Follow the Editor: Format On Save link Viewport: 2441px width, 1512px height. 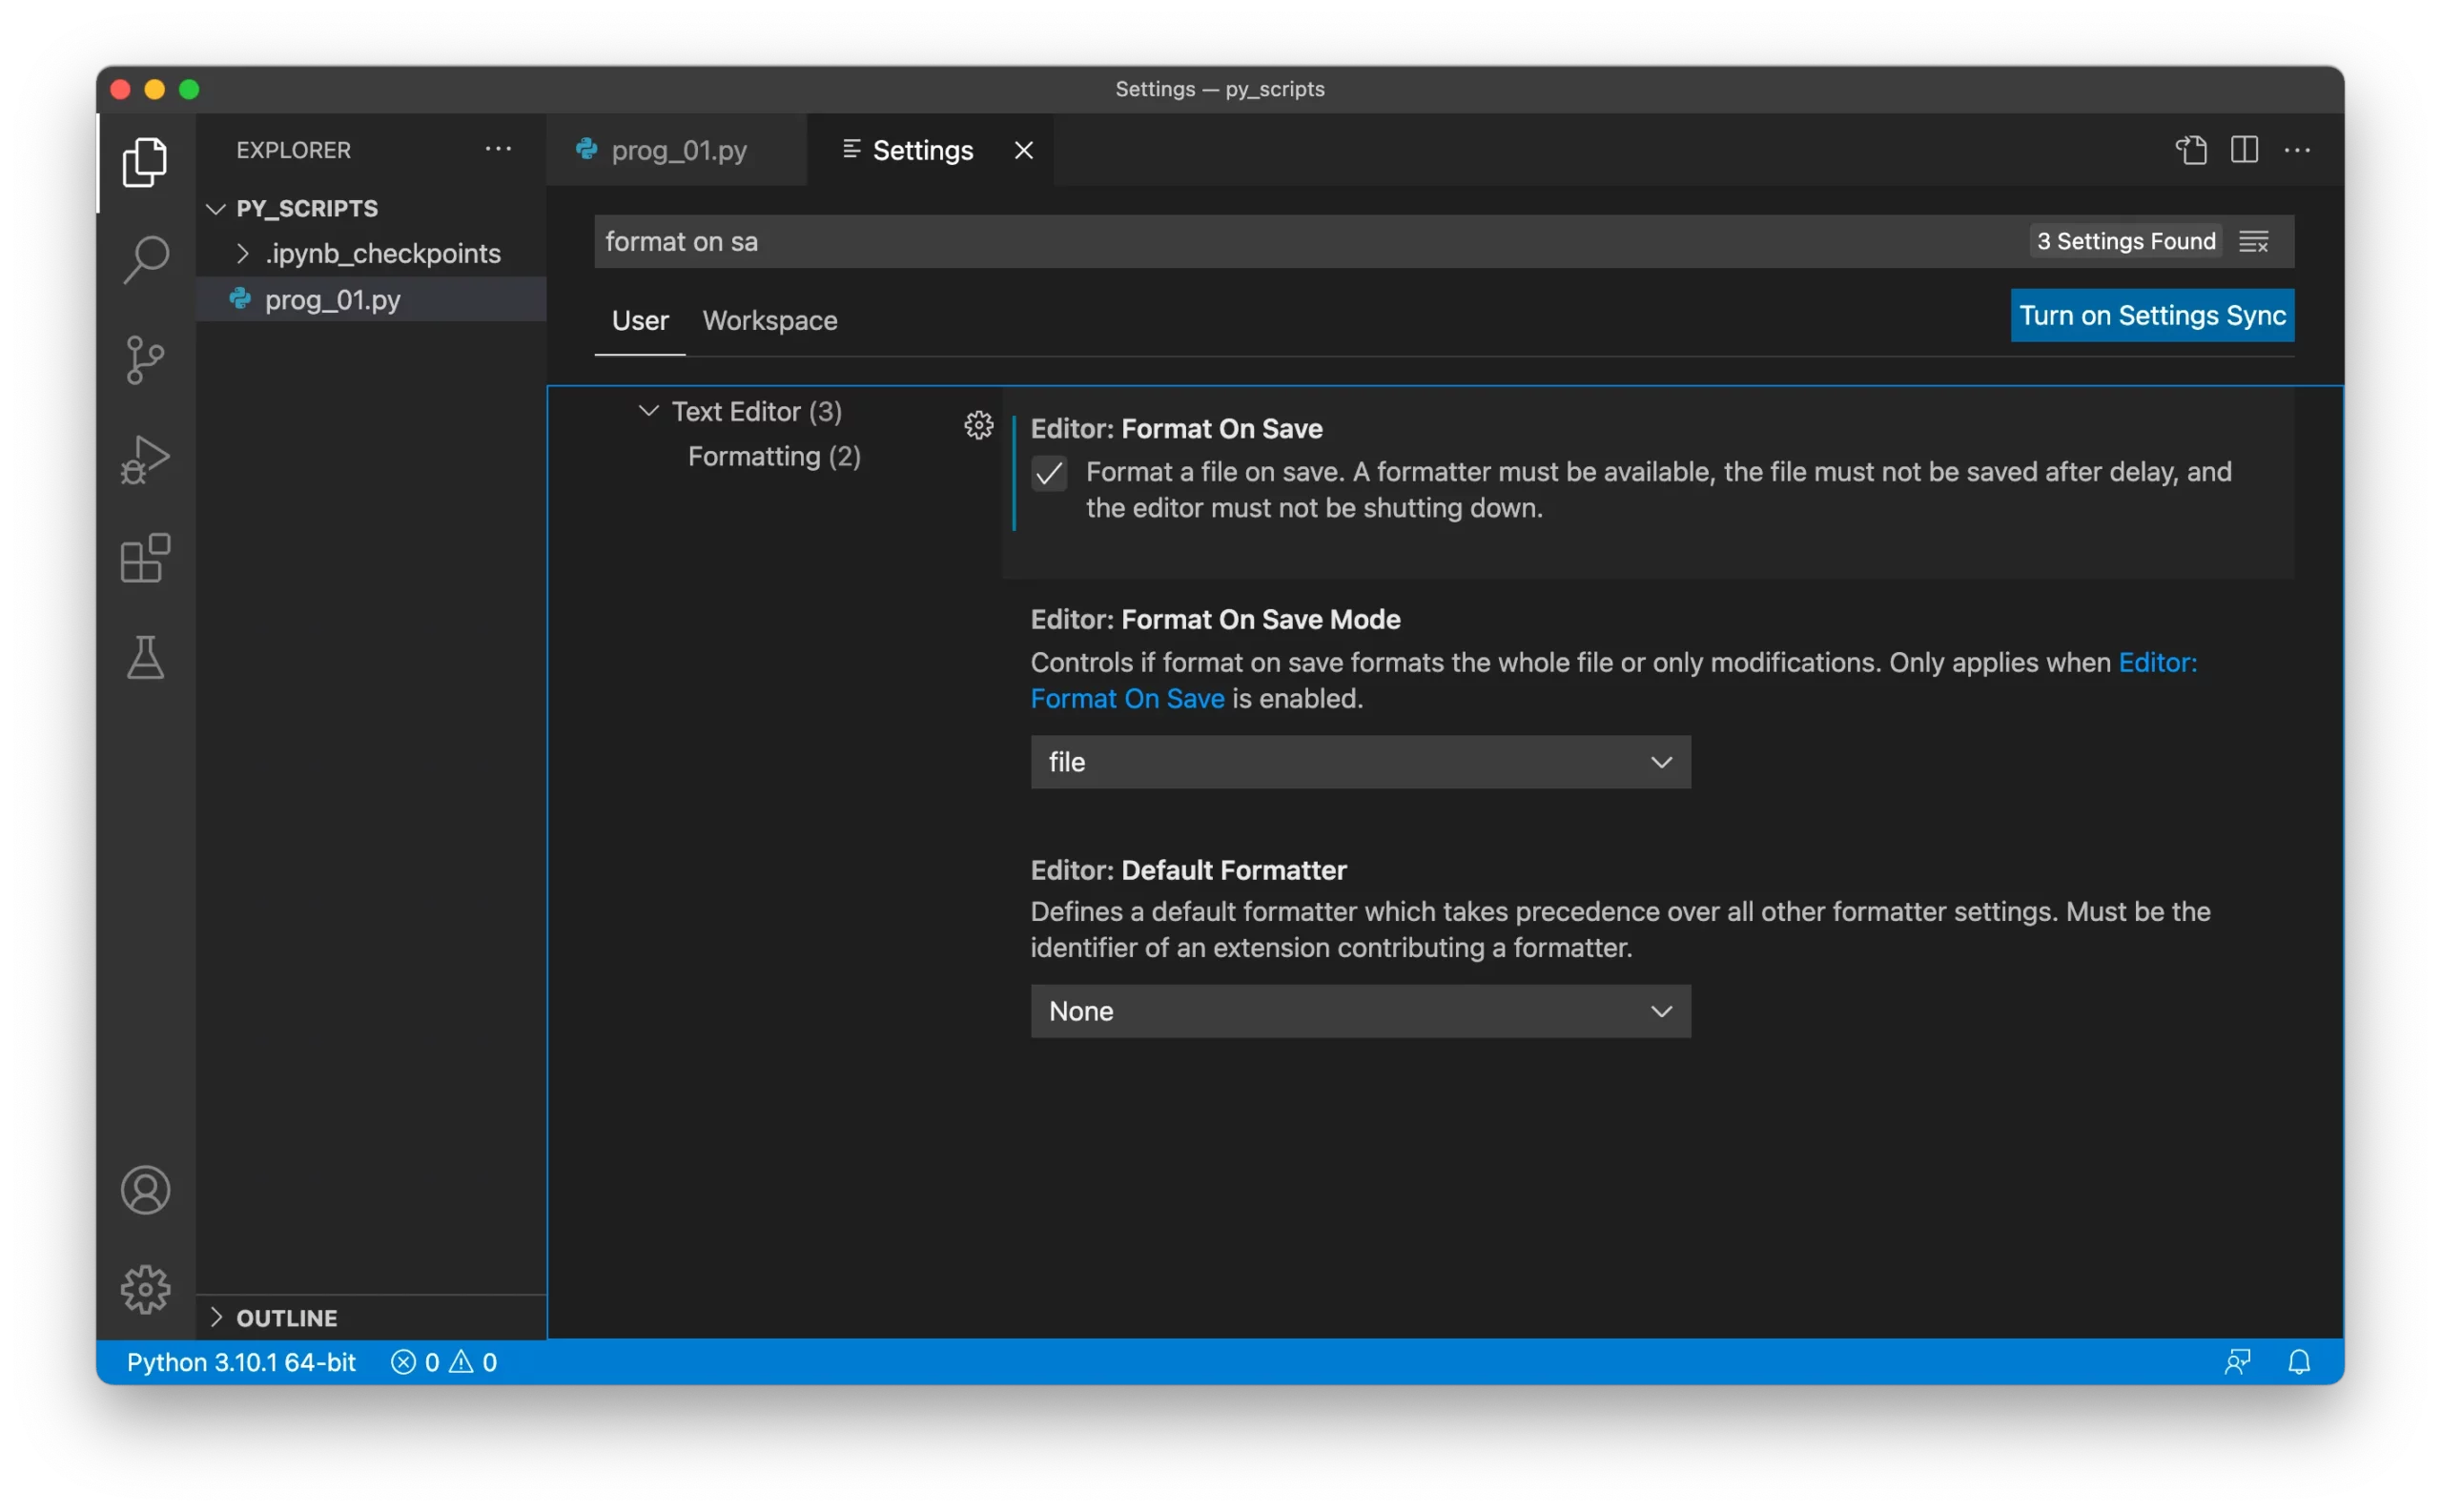1127,699
